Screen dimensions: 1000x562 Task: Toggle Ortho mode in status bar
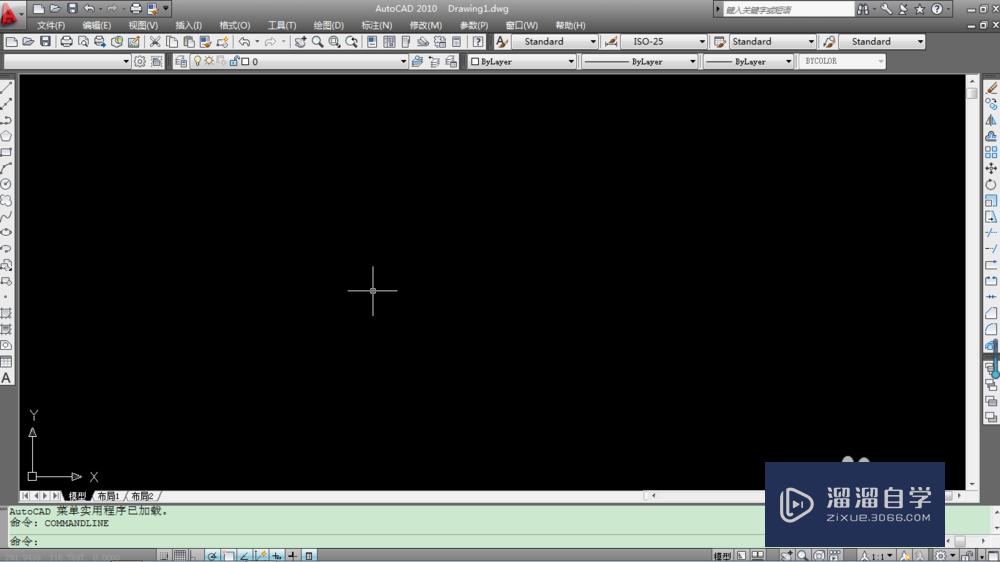pos(196,556)
